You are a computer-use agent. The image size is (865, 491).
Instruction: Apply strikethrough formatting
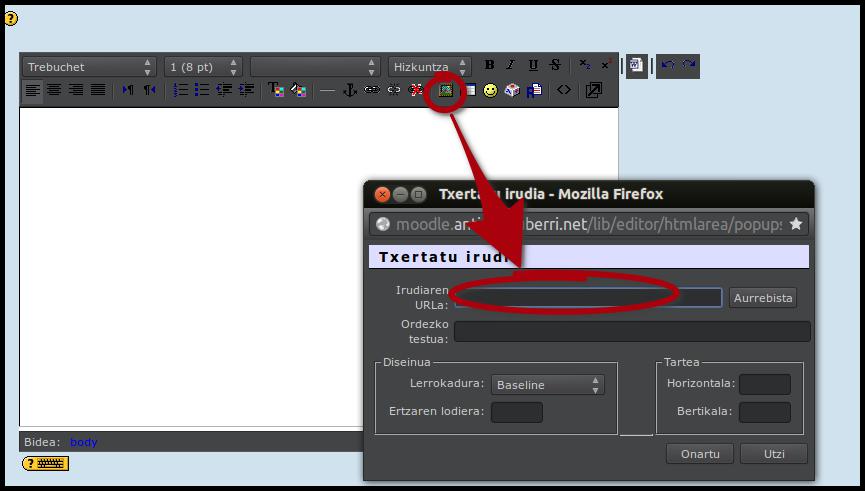555,66
